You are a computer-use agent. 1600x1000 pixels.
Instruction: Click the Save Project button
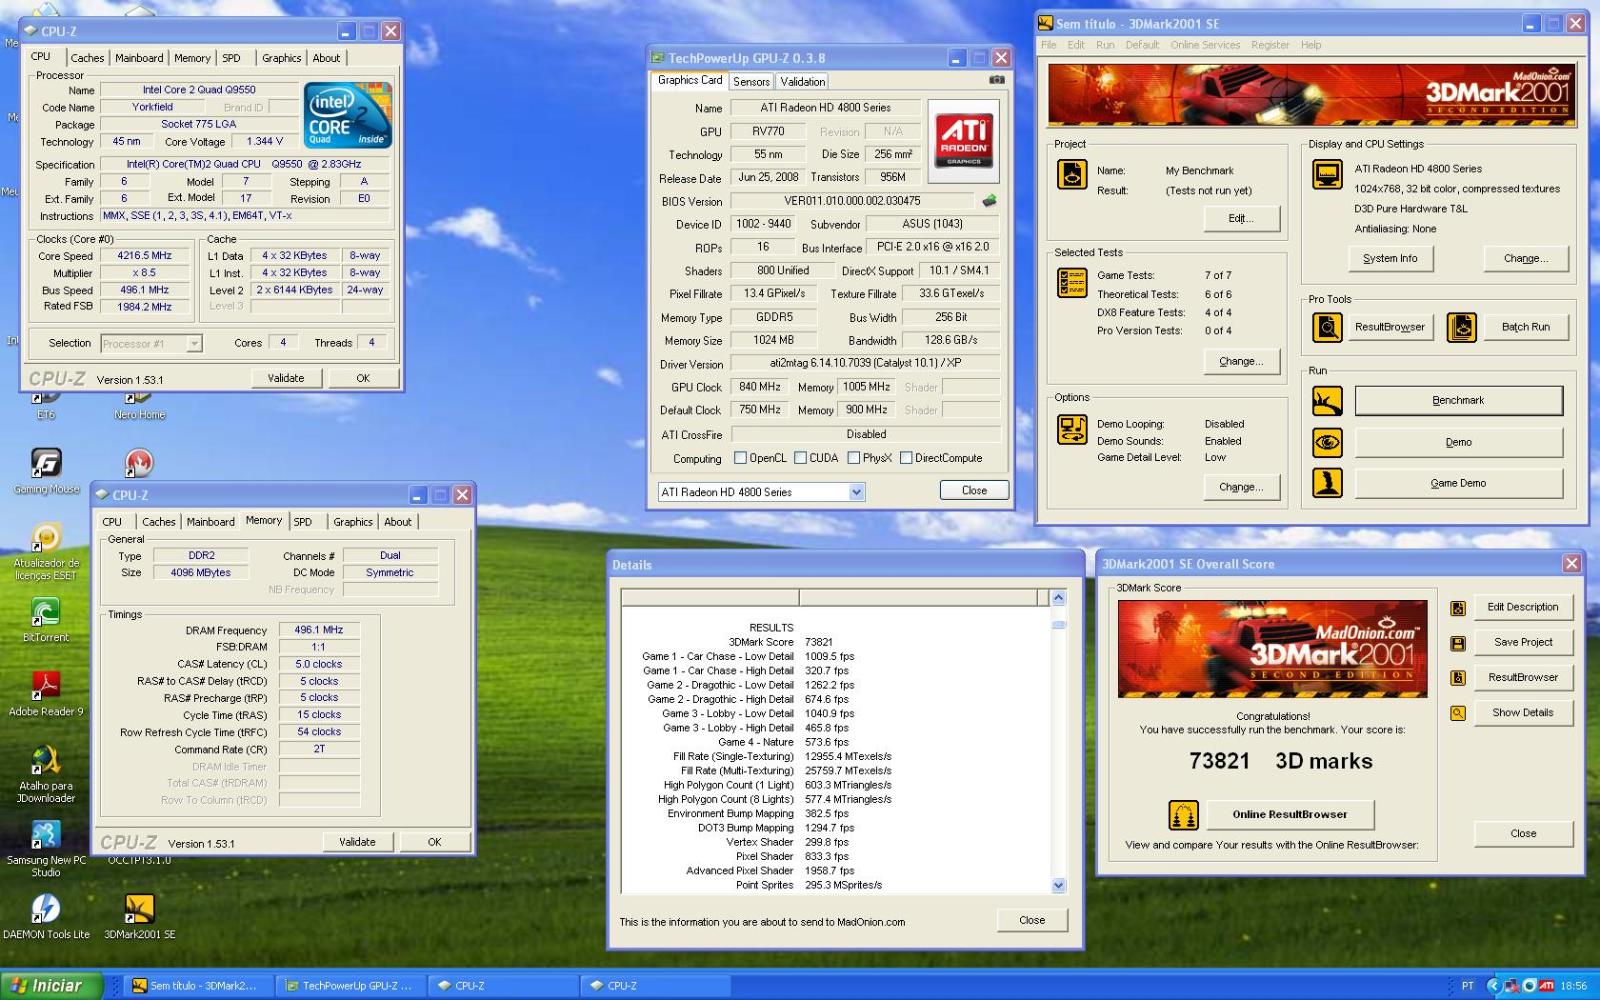click(1522, 643)
